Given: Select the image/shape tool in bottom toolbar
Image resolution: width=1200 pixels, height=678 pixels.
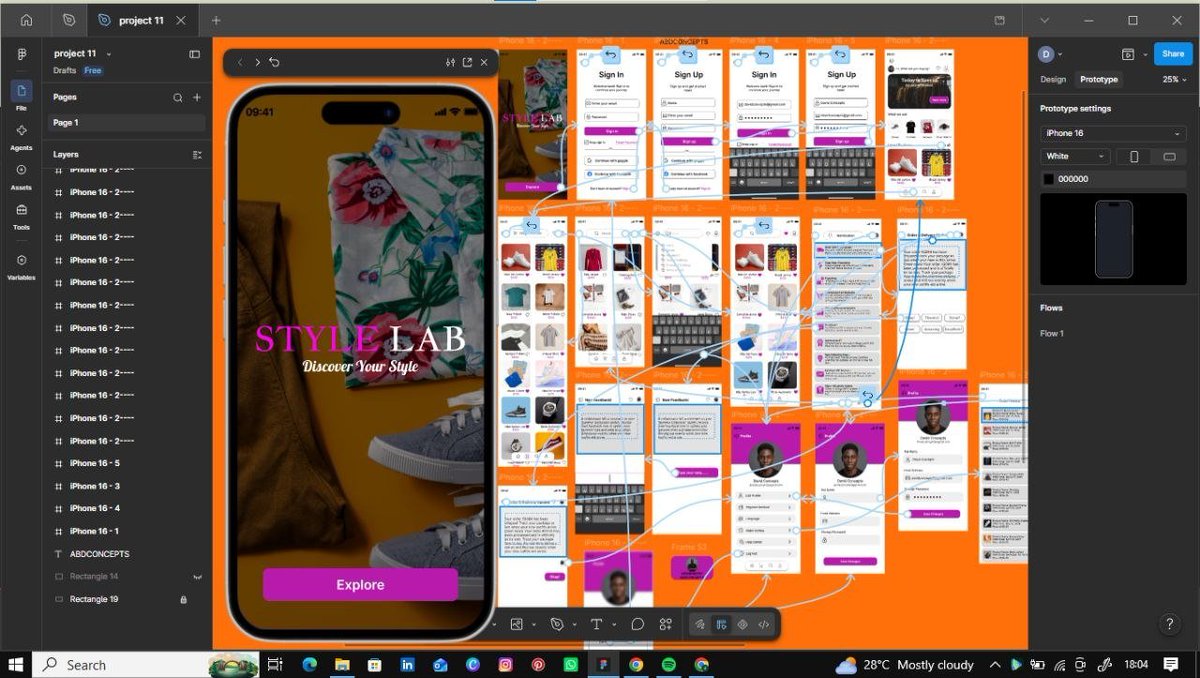Looking at the screenshot, I should pyautogui.click(x=516, y=624).
